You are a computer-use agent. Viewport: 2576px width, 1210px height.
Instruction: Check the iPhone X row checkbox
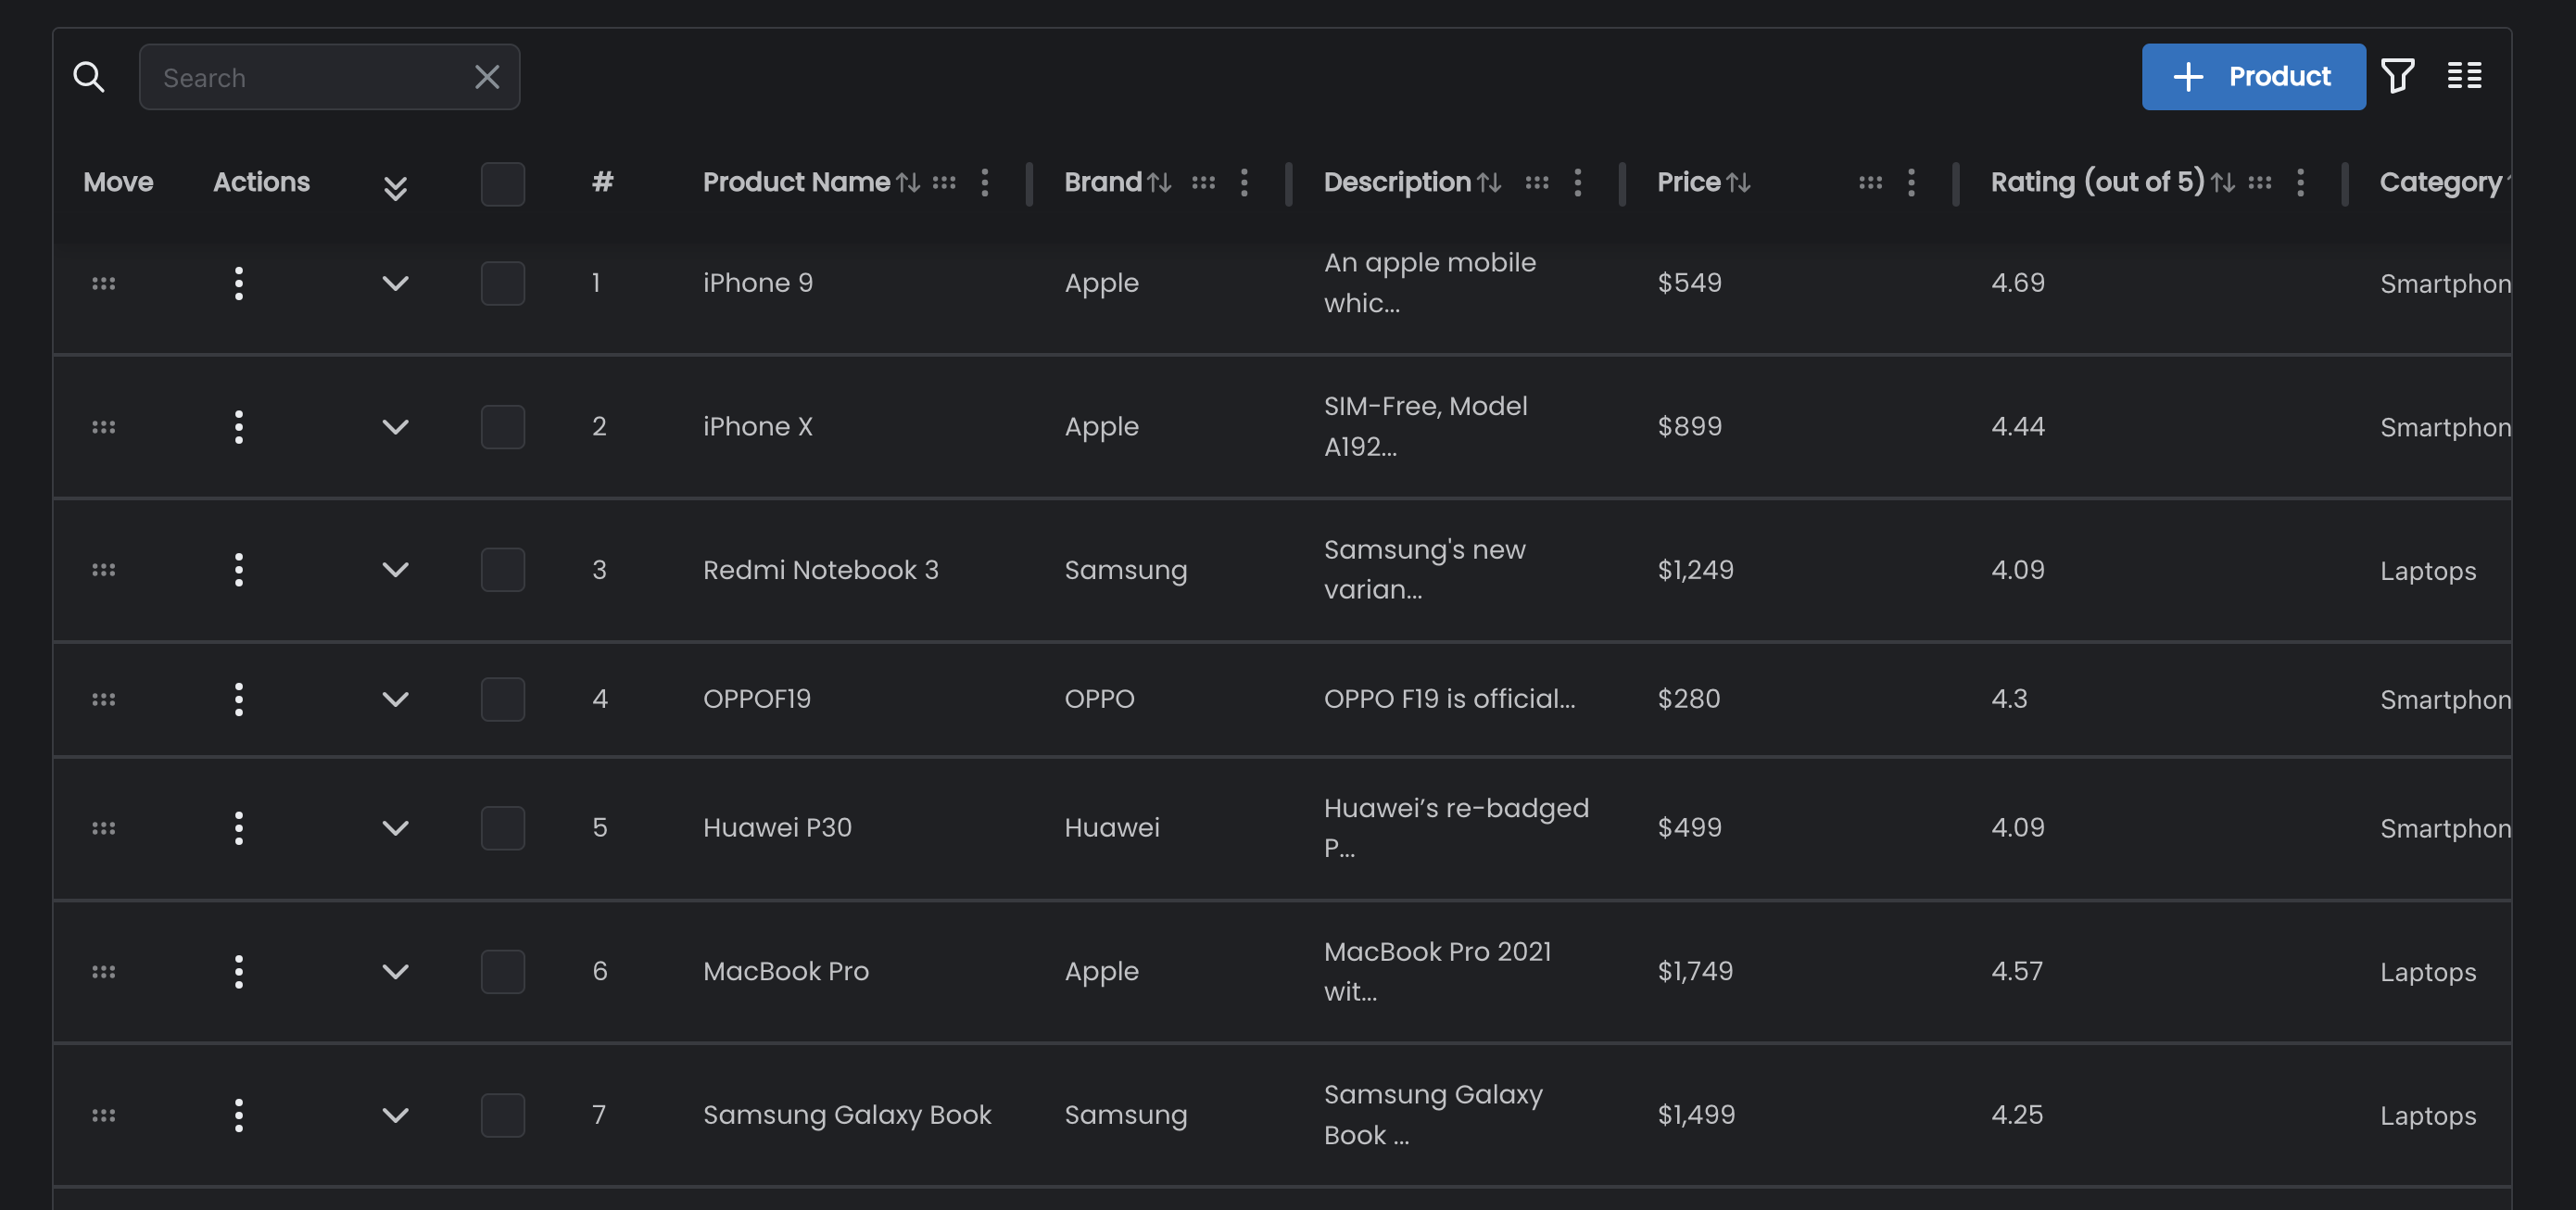click(x=502, y=427)
